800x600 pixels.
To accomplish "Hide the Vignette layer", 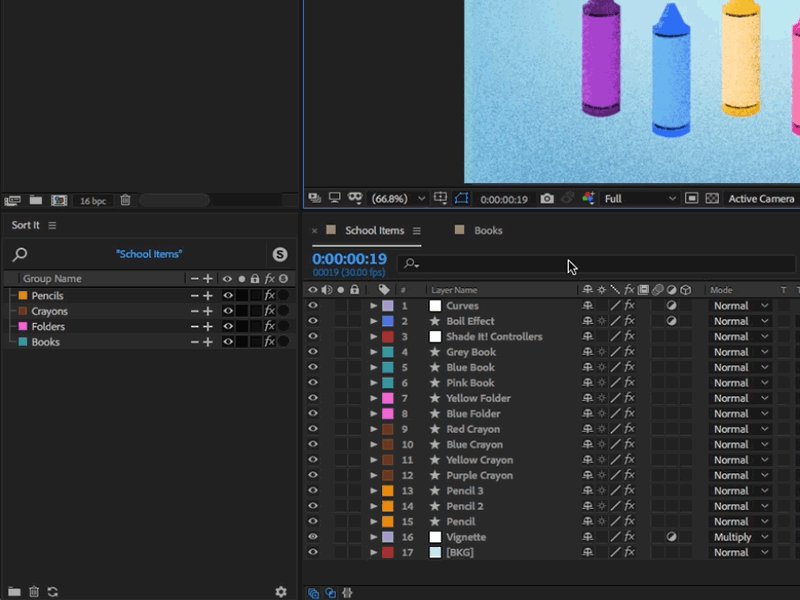I will point(313,537).
